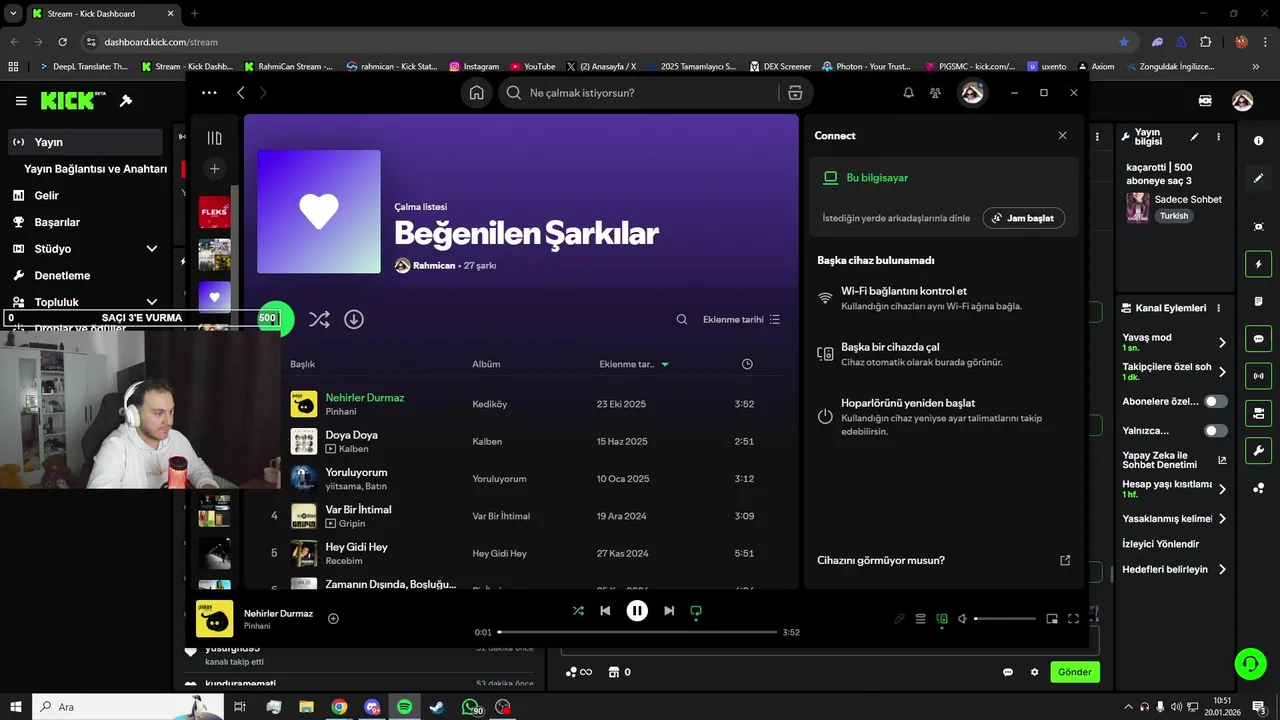
Task: Expand Stüdyo menu chevron
Action: point(152,249)
